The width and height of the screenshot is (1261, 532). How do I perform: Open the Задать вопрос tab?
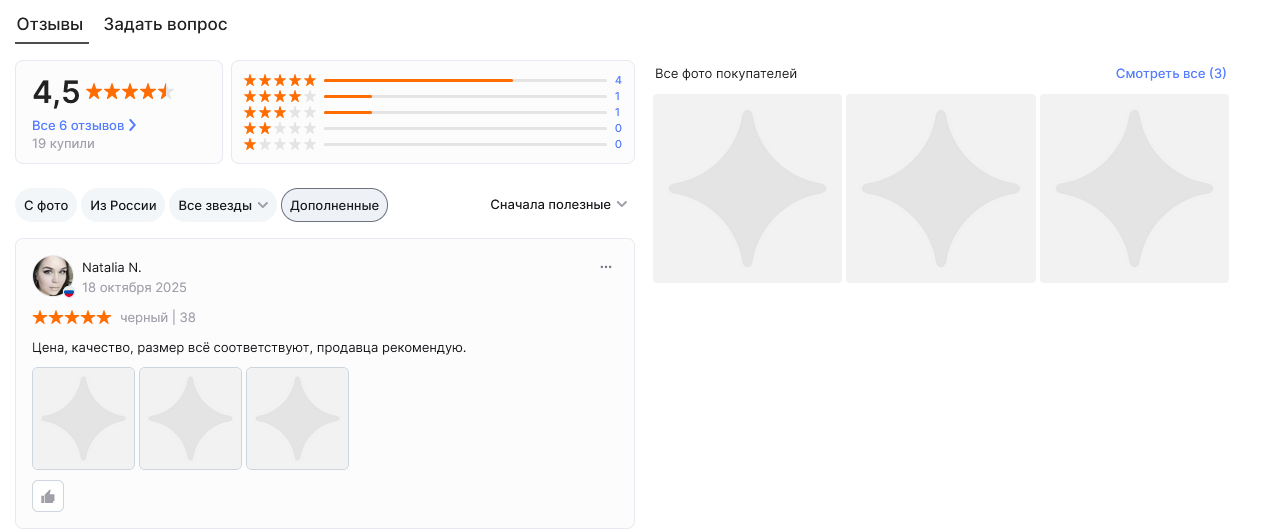click(x=165, y=24)
